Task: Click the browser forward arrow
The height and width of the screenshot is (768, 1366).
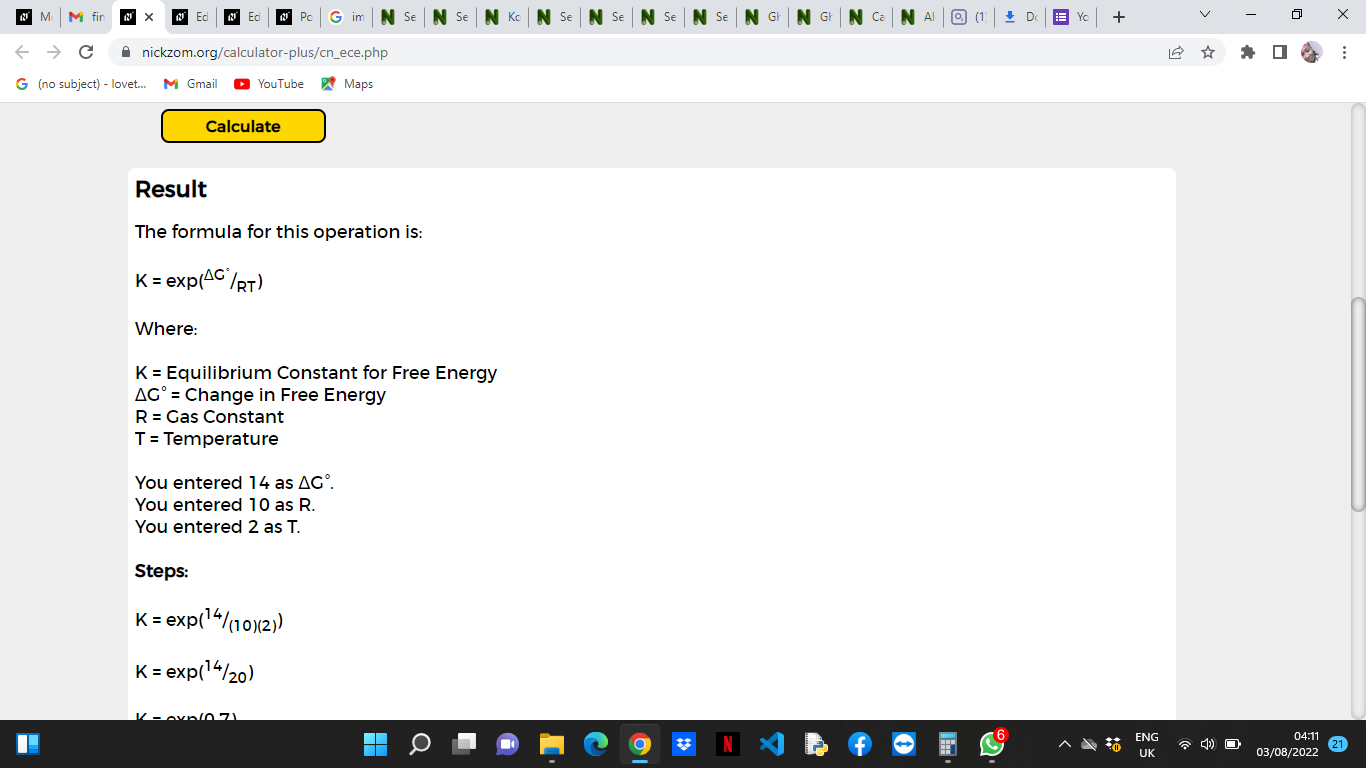Action: pyautogui.click(x=54, y=52)
